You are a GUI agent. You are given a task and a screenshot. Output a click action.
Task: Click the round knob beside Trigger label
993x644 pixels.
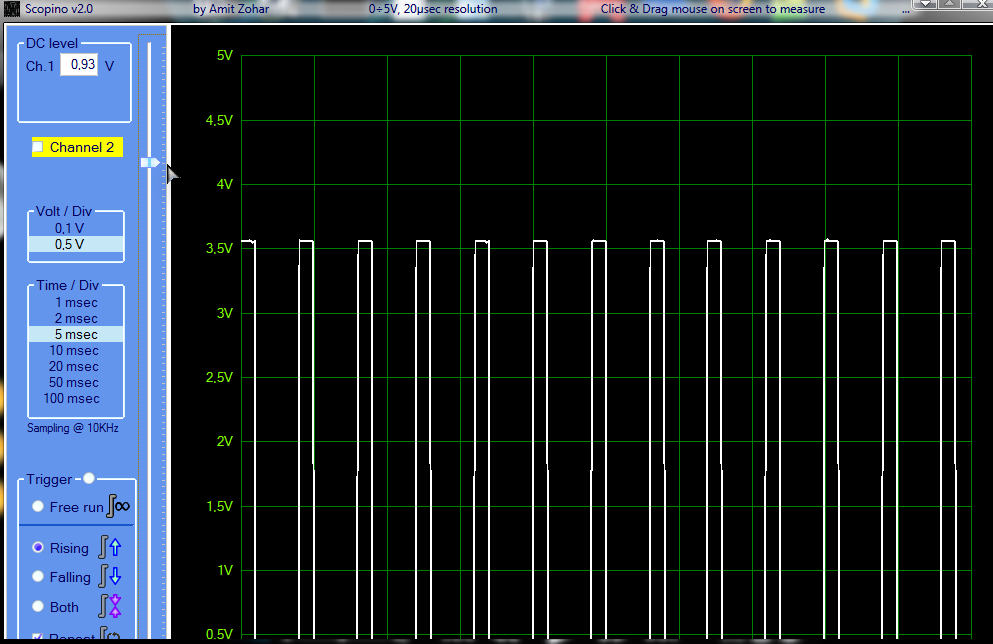click(89, 479)
